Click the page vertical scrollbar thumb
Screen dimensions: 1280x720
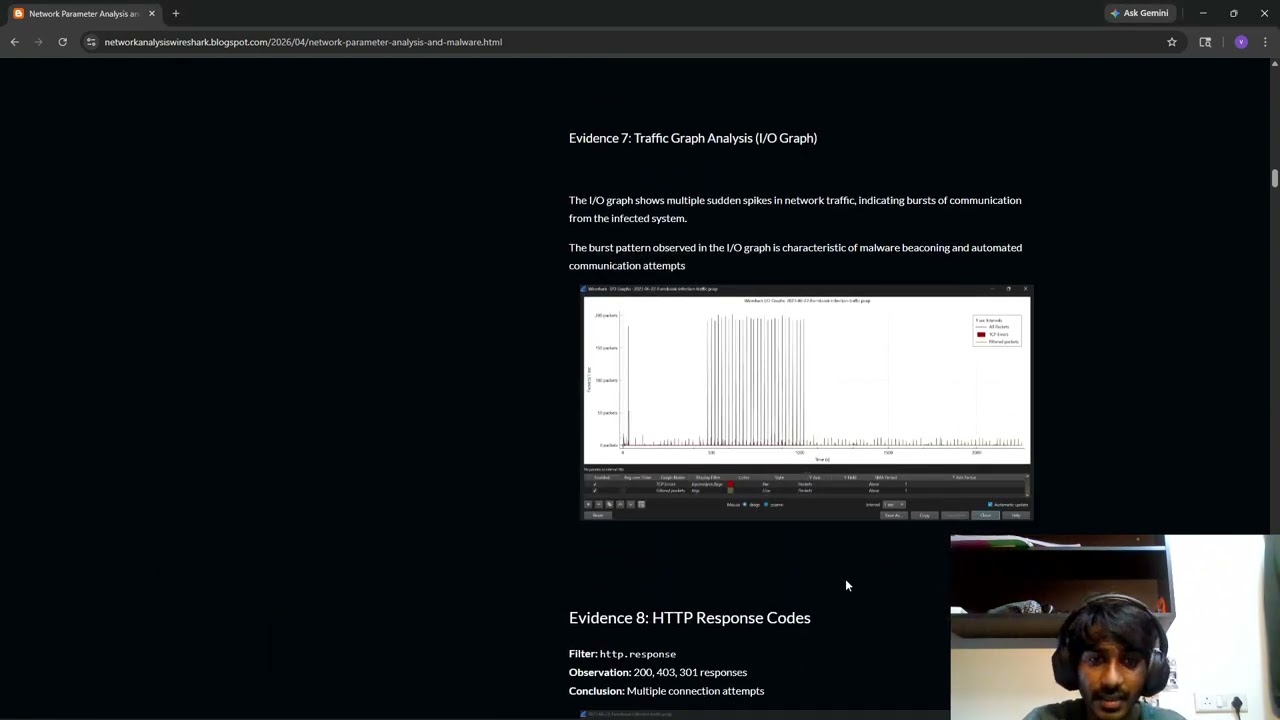point(1275,178)
